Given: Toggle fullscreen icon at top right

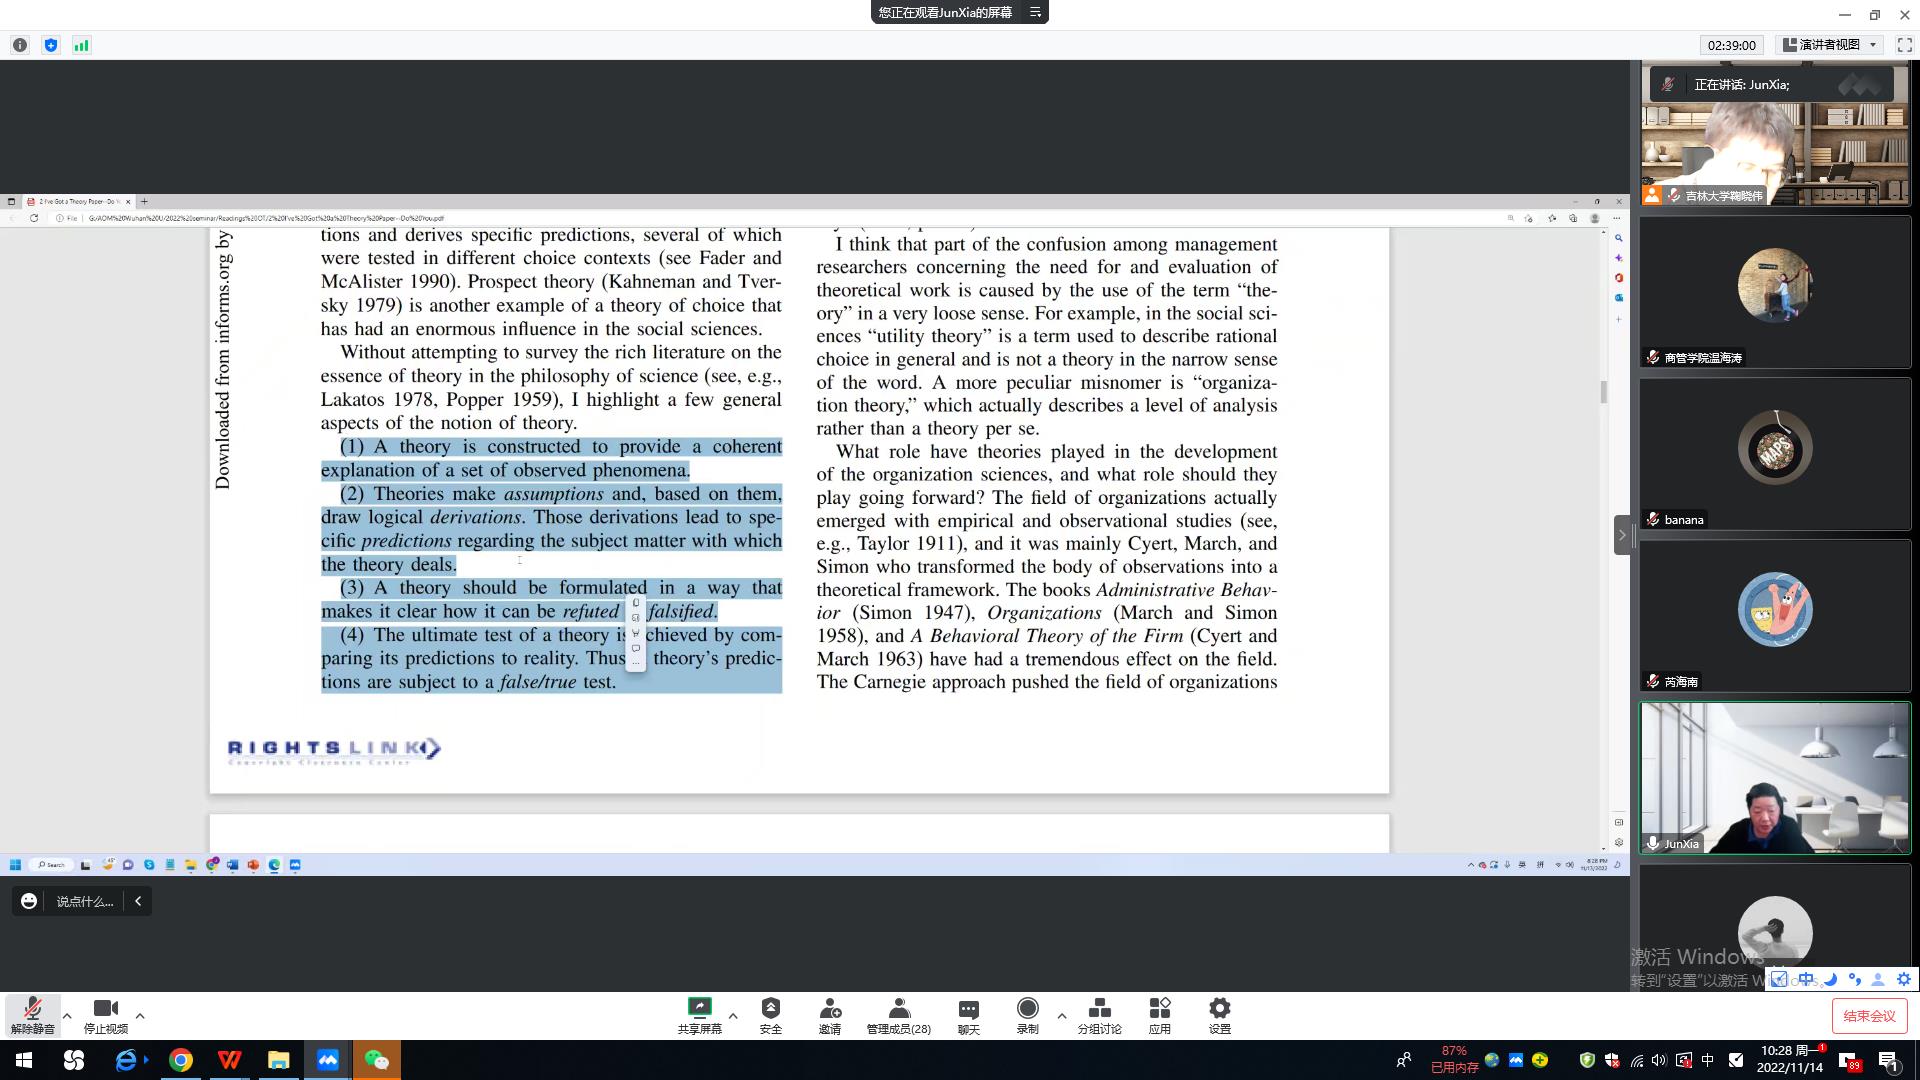Looking at the screenshot, I should point(1904,45).
